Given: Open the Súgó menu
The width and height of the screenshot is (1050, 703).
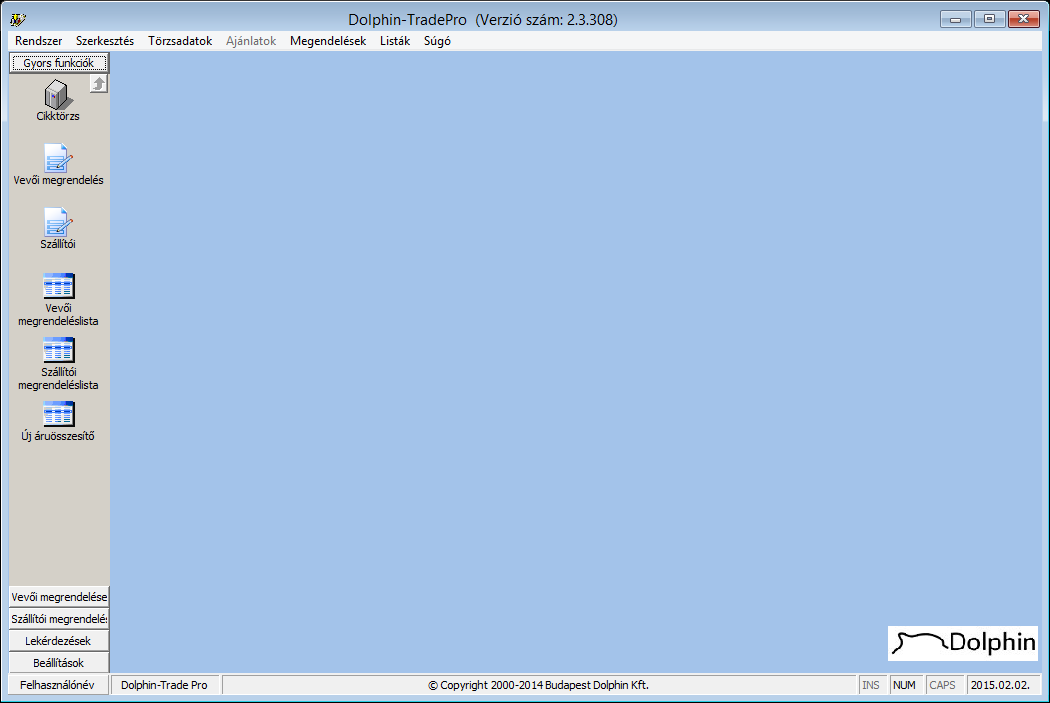Looking at the screenshot, I should 437,41.
